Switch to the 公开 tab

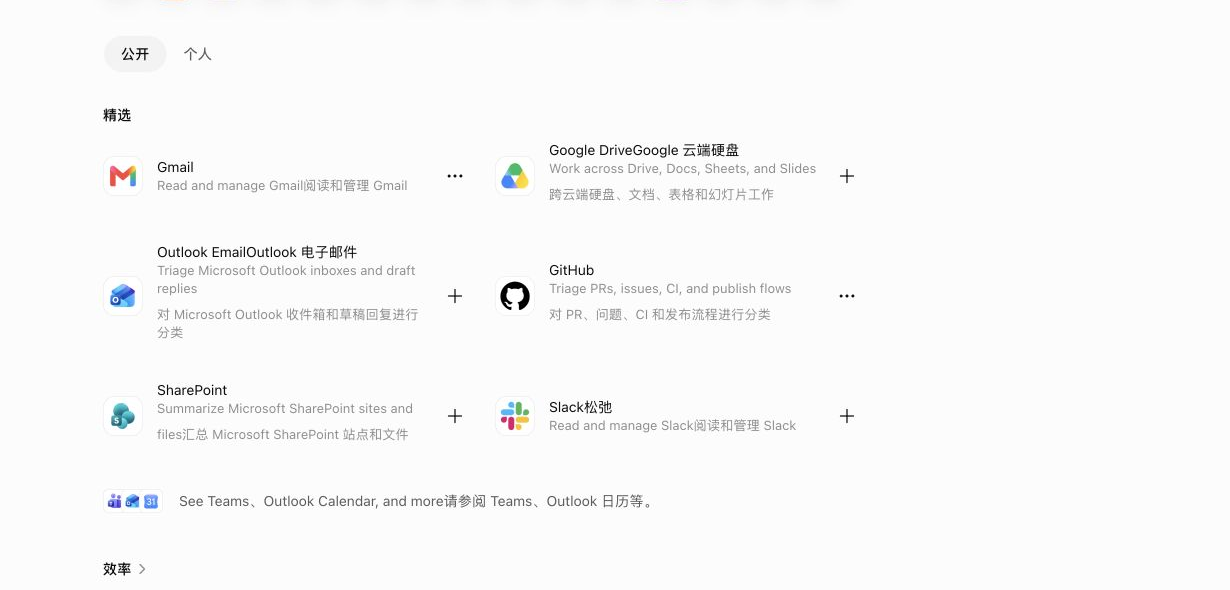click(135, 54)
